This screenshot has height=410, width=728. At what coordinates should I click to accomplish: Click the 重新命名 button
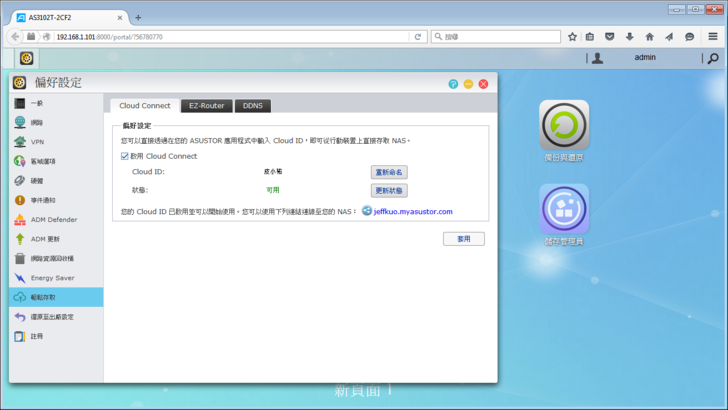(389, 172)
